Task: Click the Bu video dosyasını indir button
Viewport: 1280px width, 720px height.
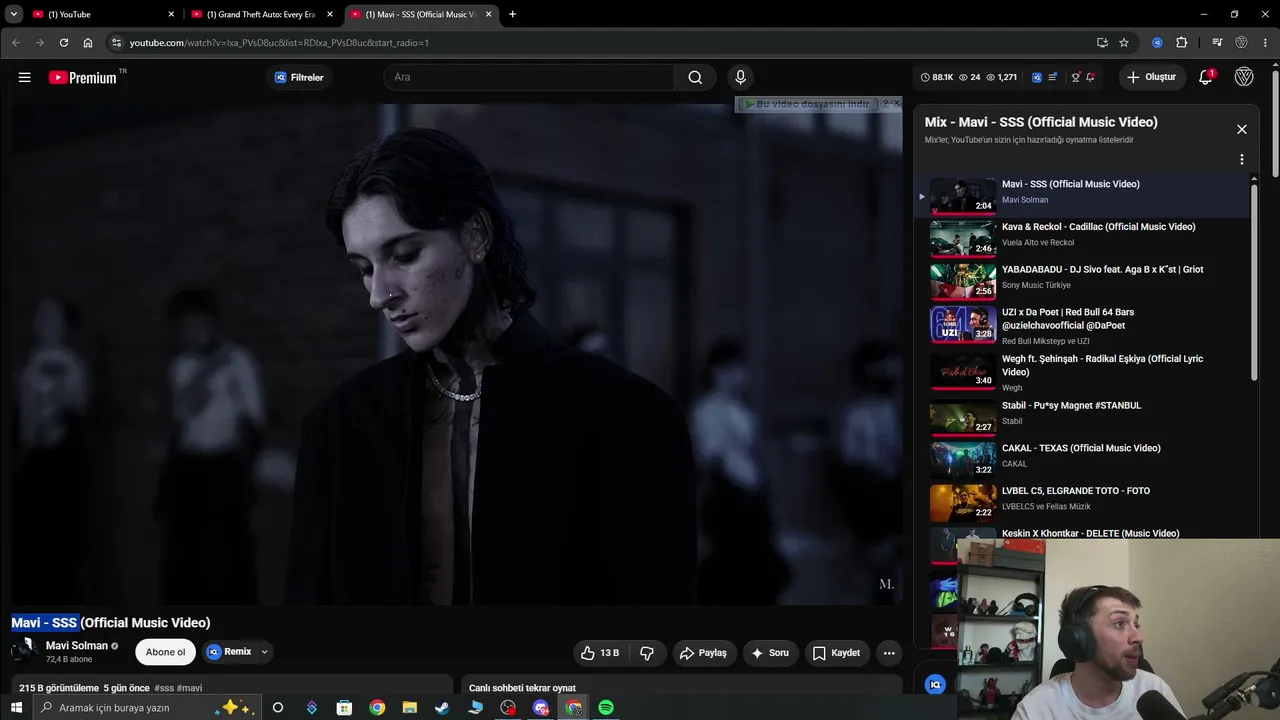Action: coord(806,104)
